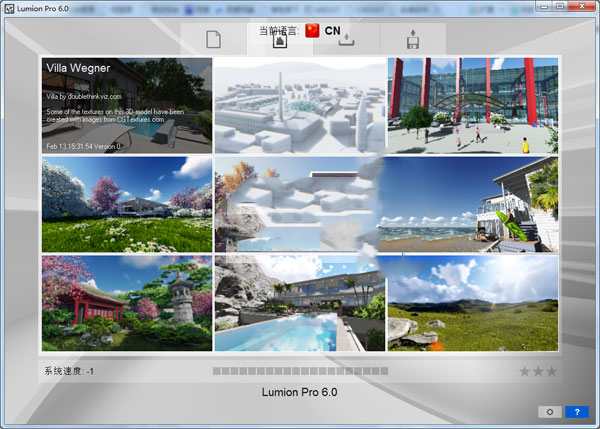Select the red Japanese pavilion scene
600x429 pixels.
126,302
